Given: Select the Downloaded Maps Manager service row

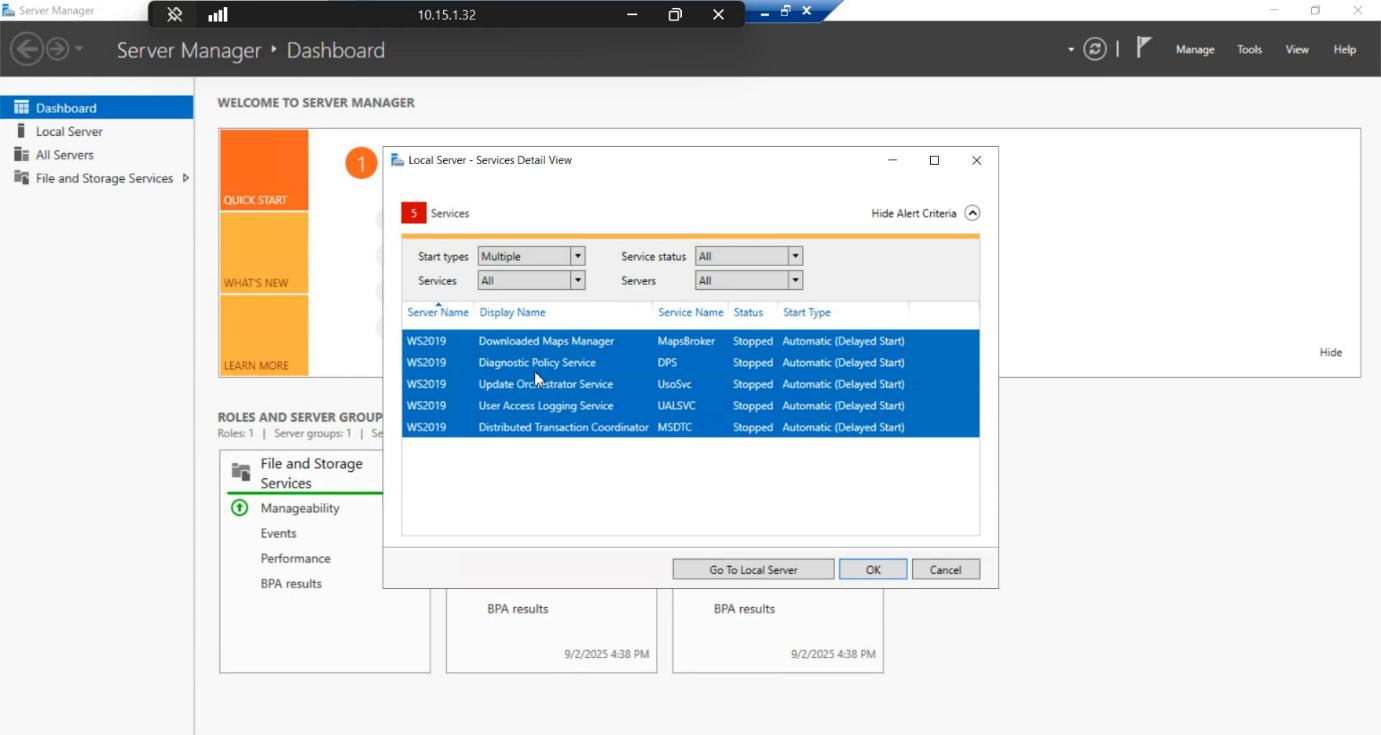Looking at the screenshot, I should point(691,341).
